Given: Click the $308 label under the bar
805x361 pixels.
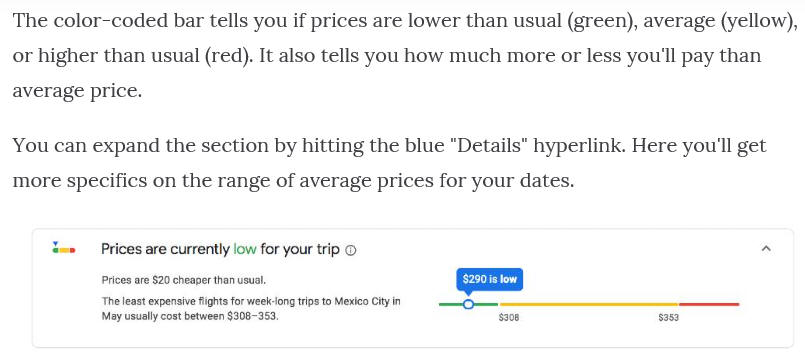Looking at the screenshot, I should coord(509,318).
